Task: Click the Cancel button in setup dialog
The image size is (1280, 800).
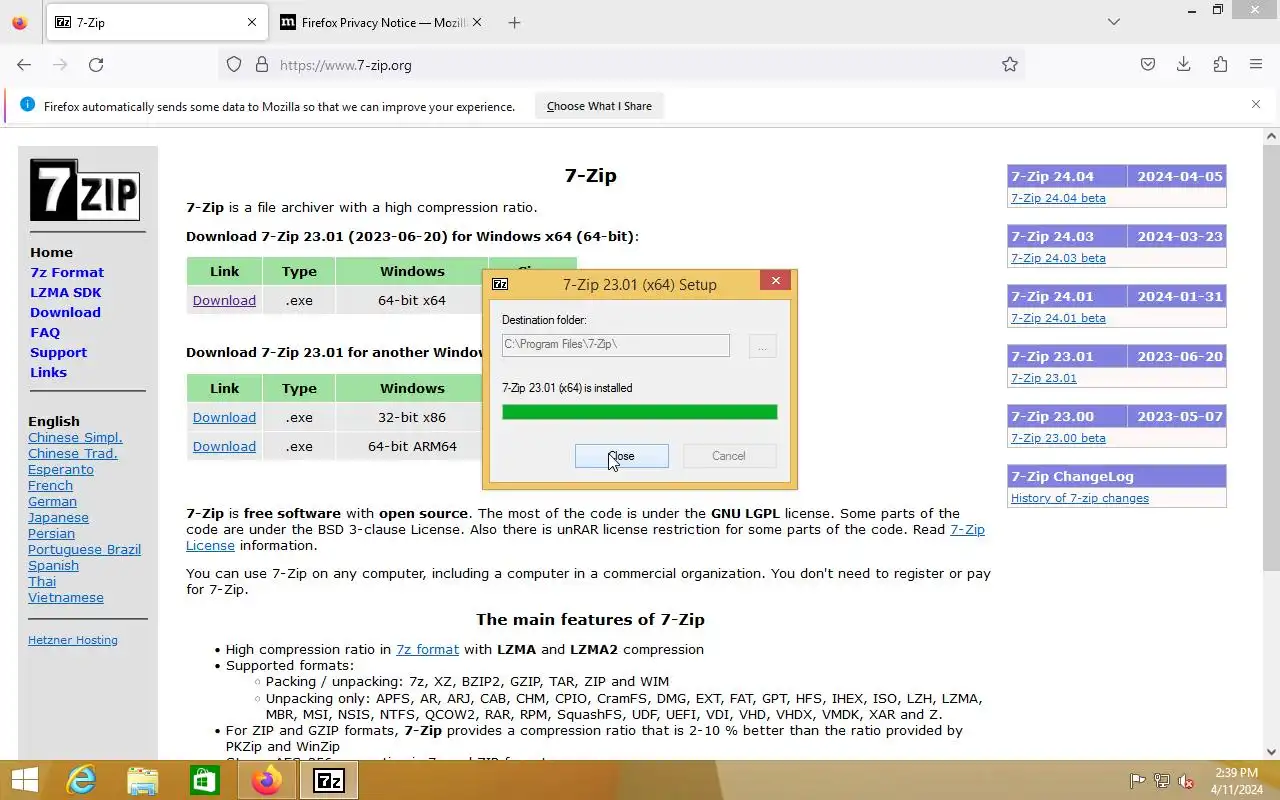Action: 729,456
